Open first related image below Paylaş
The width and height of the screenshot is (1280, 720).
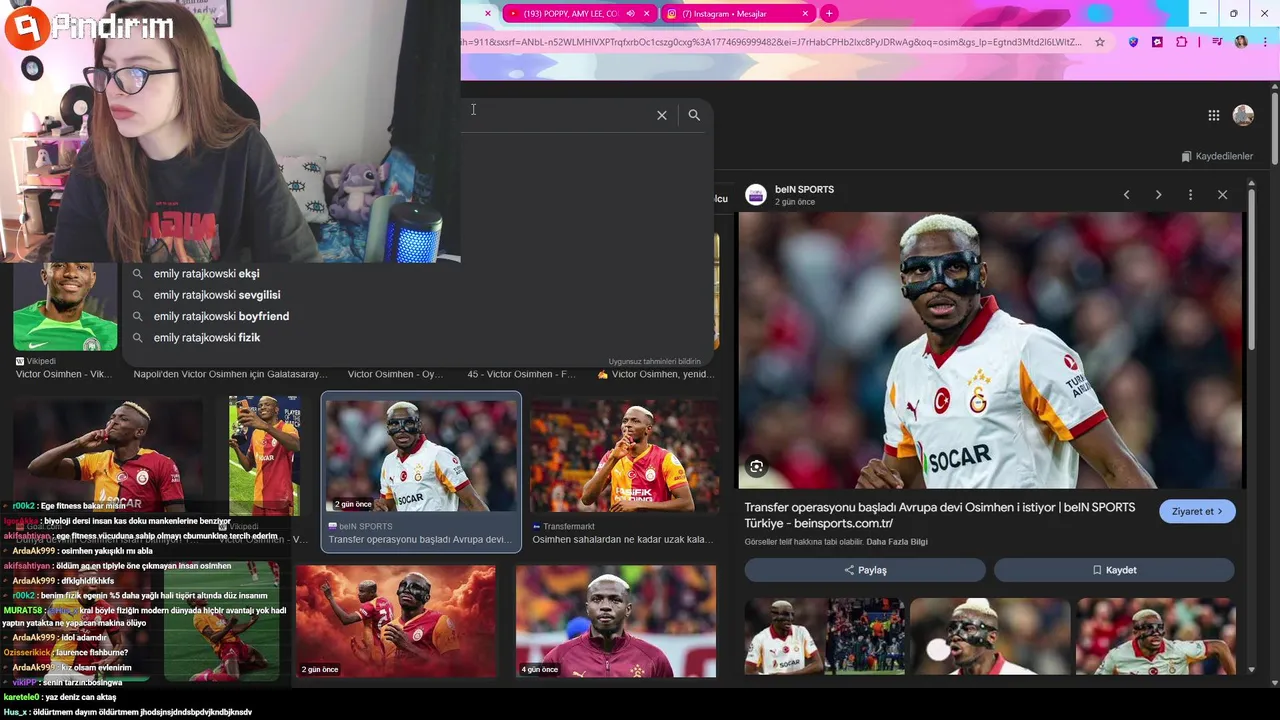click(825, 637)
